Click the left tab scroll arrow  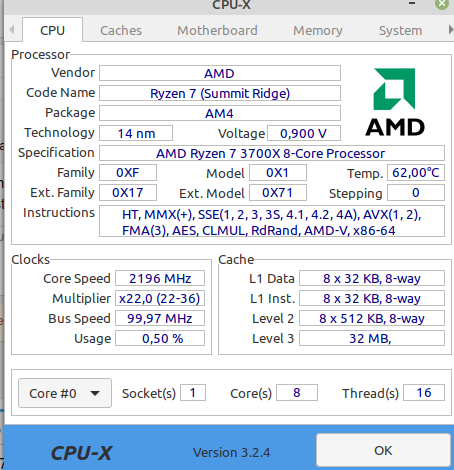click(12, 30)
